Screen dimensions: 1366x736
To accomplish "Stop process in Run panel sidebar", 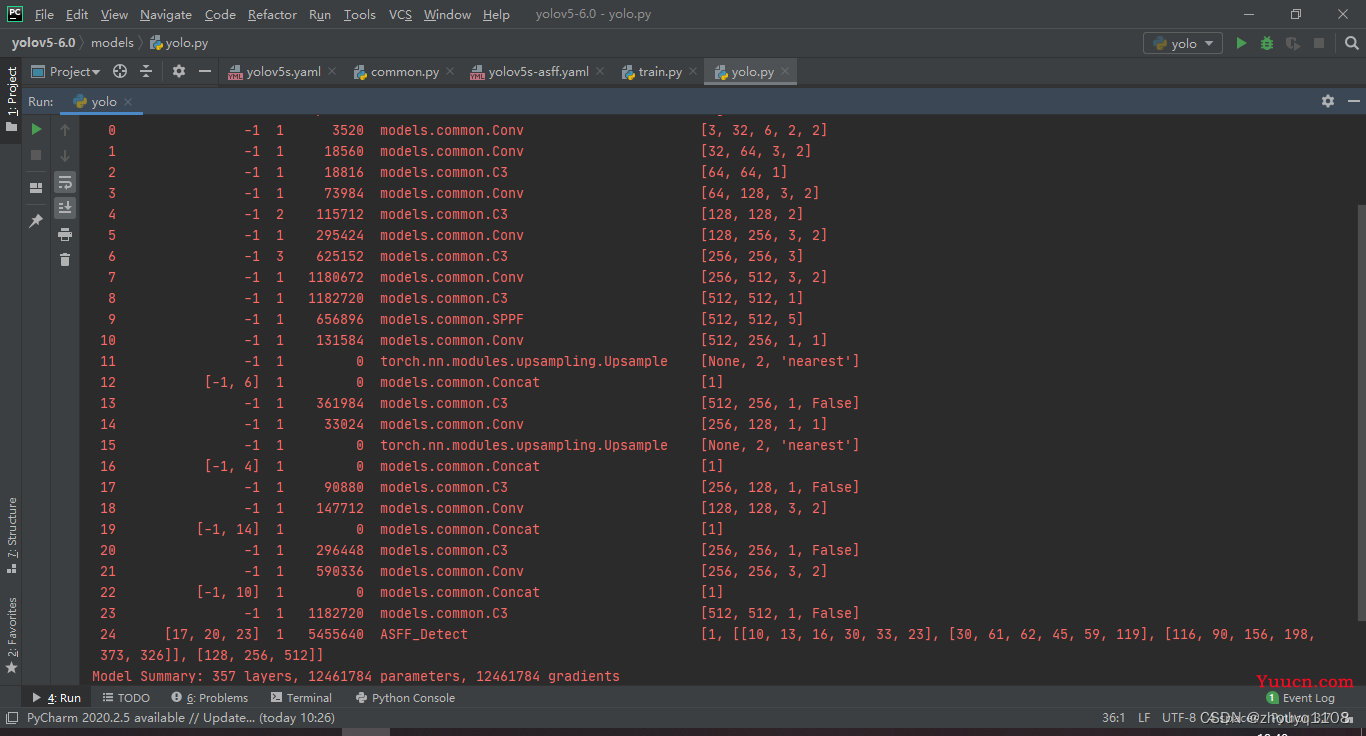I will [36, 155].
